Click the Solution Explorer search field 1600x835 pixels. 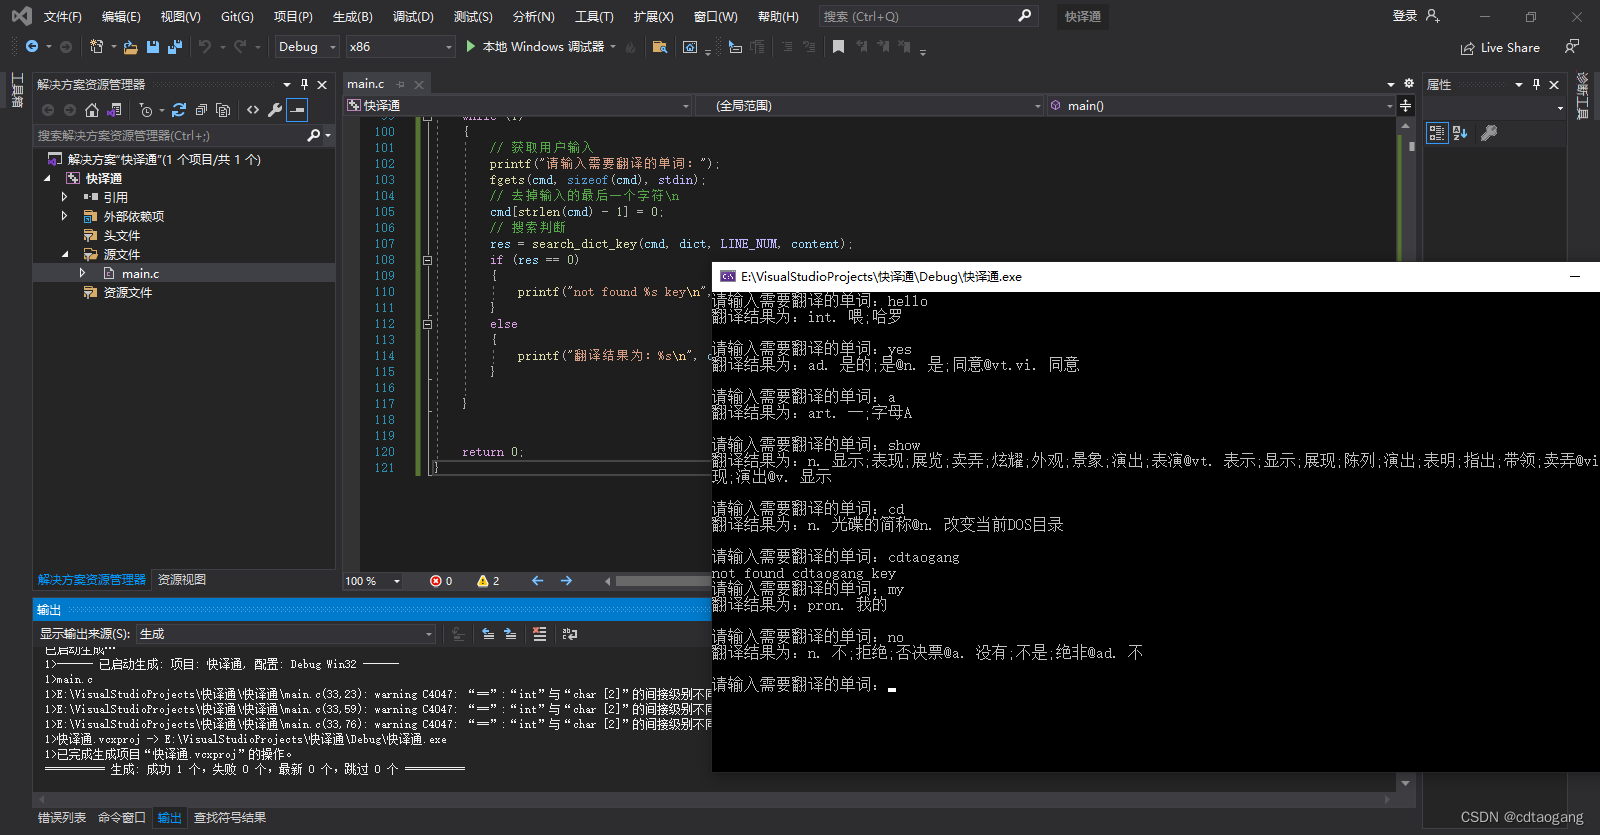[x=170, y=135]
